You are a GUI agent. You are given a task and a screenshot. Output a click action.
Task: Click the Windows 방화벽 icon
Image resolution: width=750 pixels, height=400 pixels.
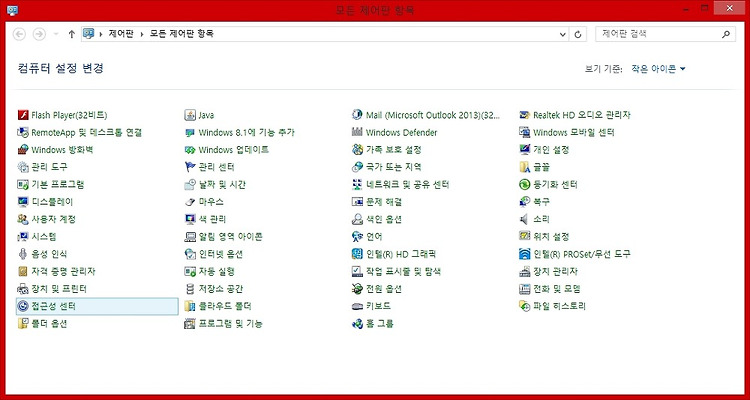coord(23,150)
